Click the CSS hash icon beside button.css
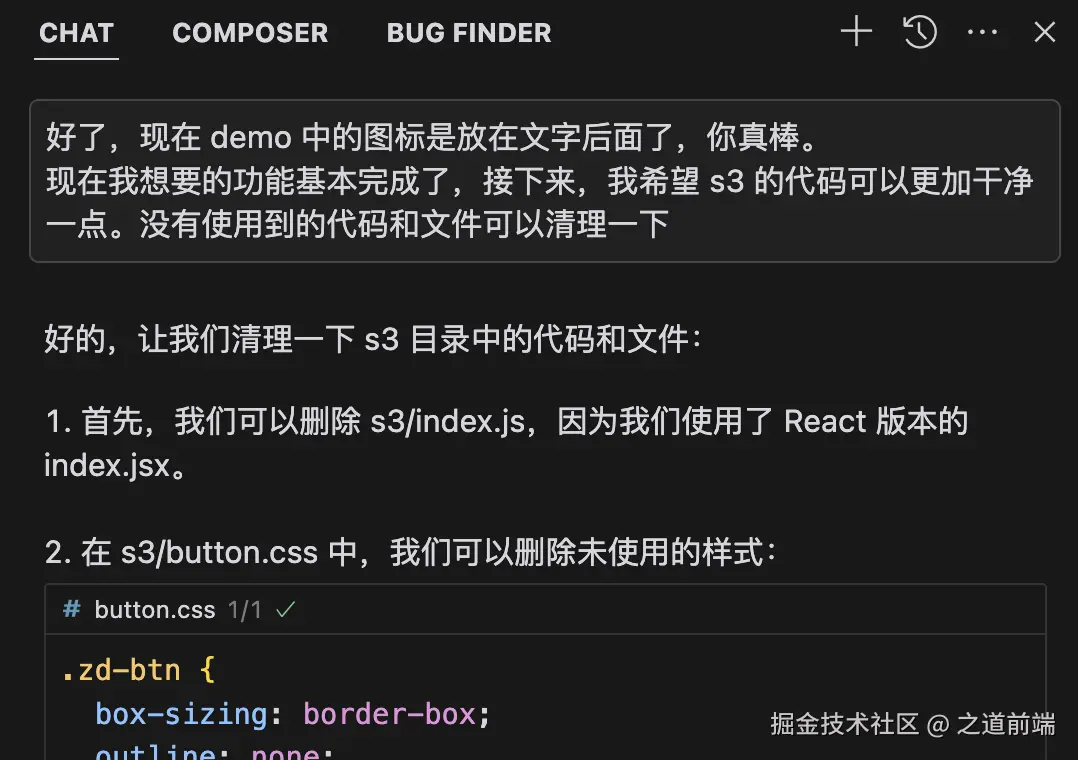Screen dimensions: 1078x760 (71, 609)
